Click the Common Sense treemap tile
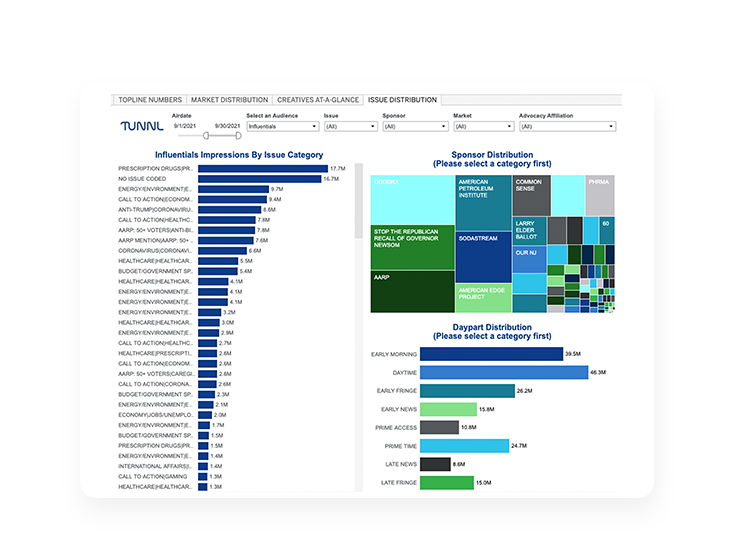Viewport: 733px width, 551px height. point(532,195)
